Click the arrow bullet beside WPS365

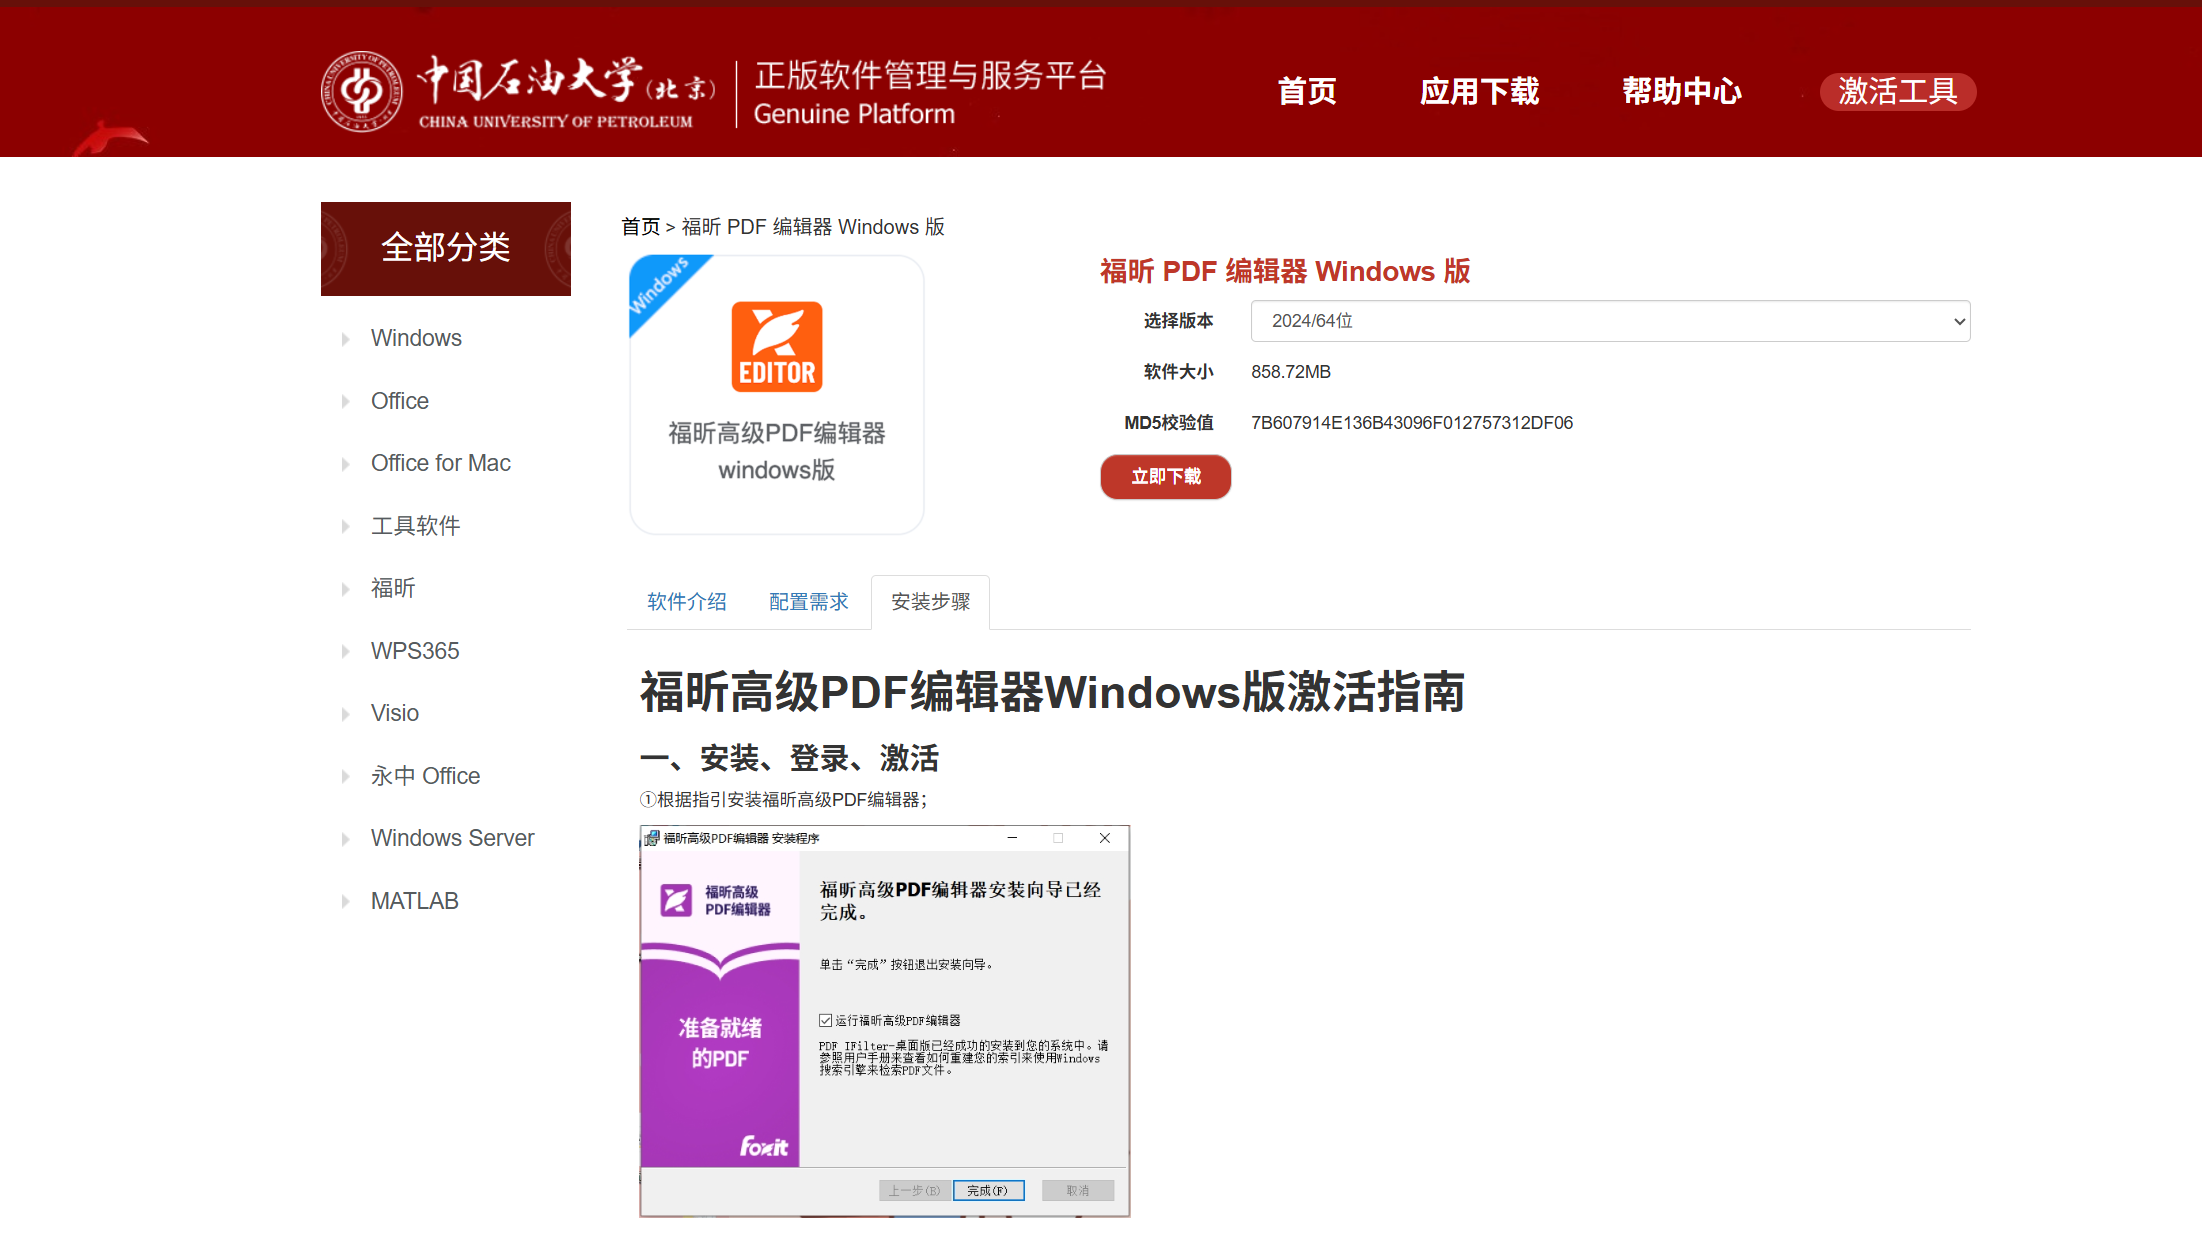346,652
